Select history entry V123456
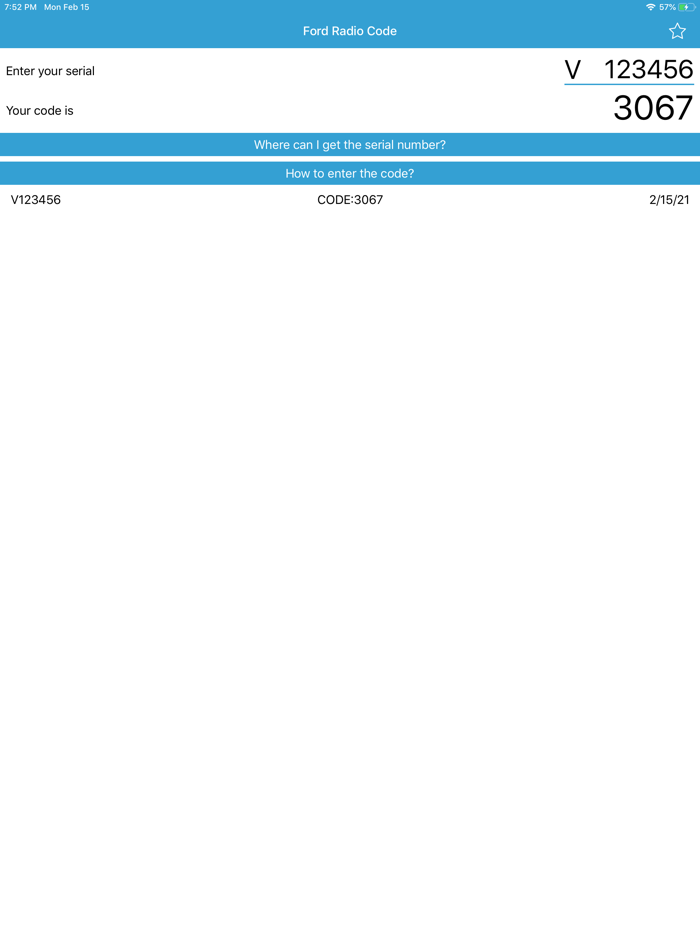 [36, 200]
